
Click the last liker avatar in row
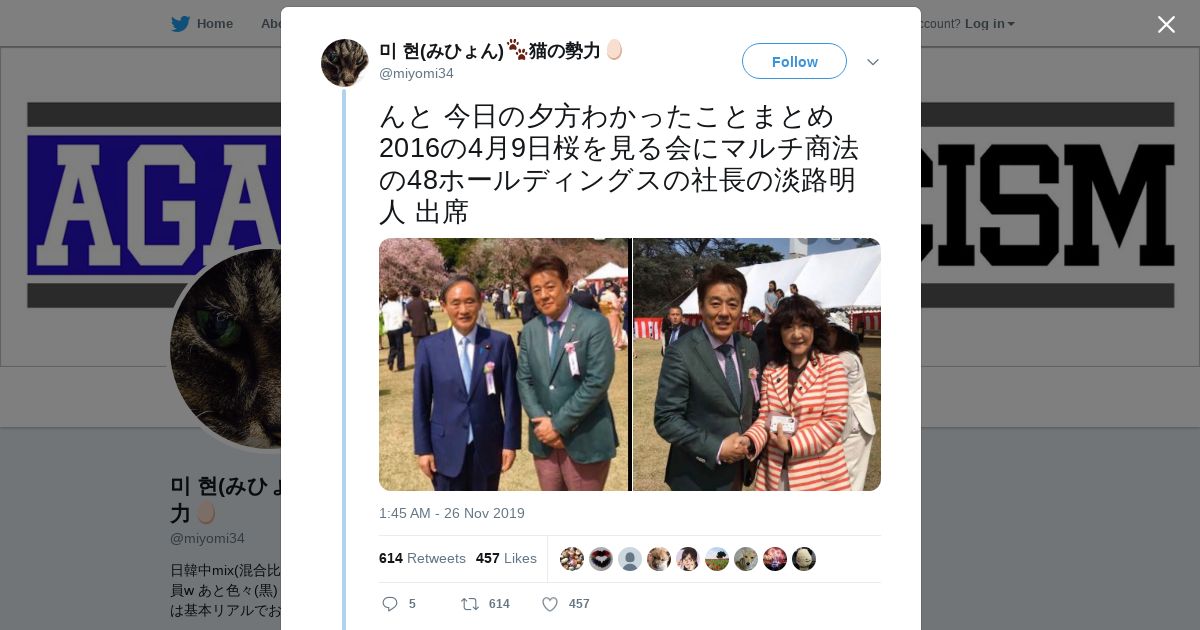pos(804,559)
